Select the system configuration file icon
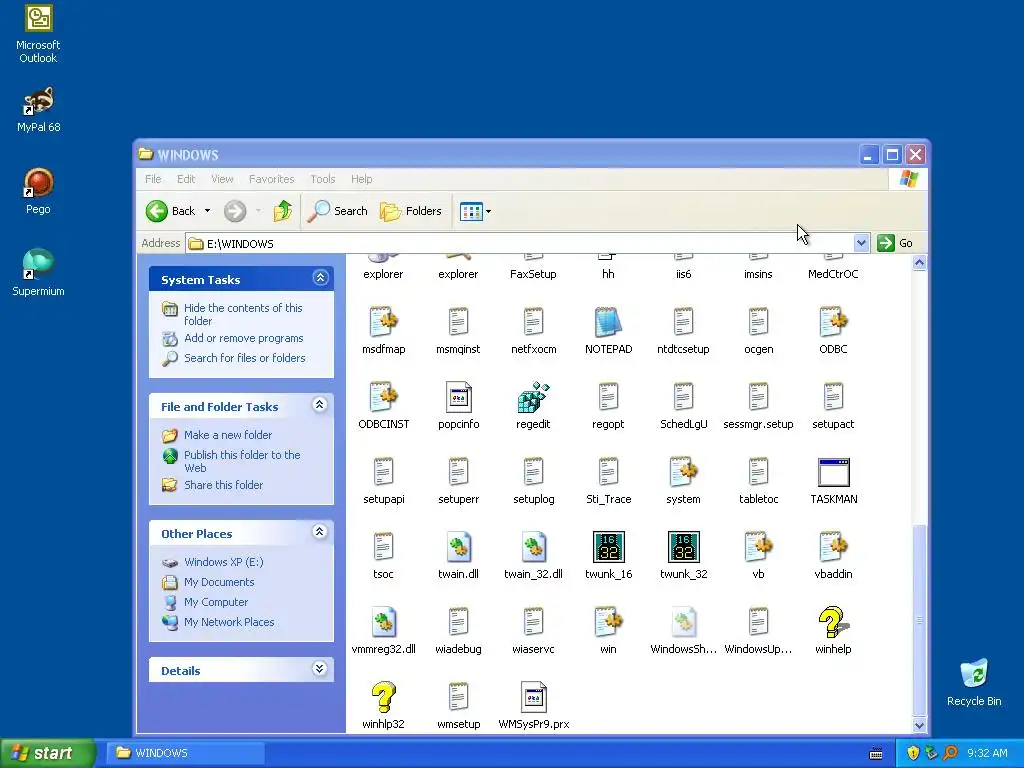The image size is (1024, 768). [x=683, y=473]
